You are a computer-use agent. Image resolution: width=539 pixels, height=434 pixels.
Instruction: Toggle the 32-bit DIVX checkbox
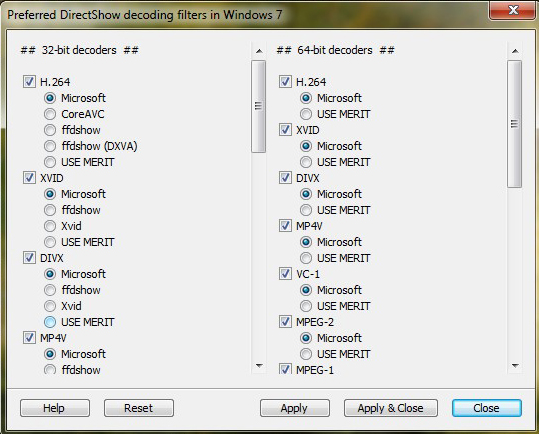(29, 258)
